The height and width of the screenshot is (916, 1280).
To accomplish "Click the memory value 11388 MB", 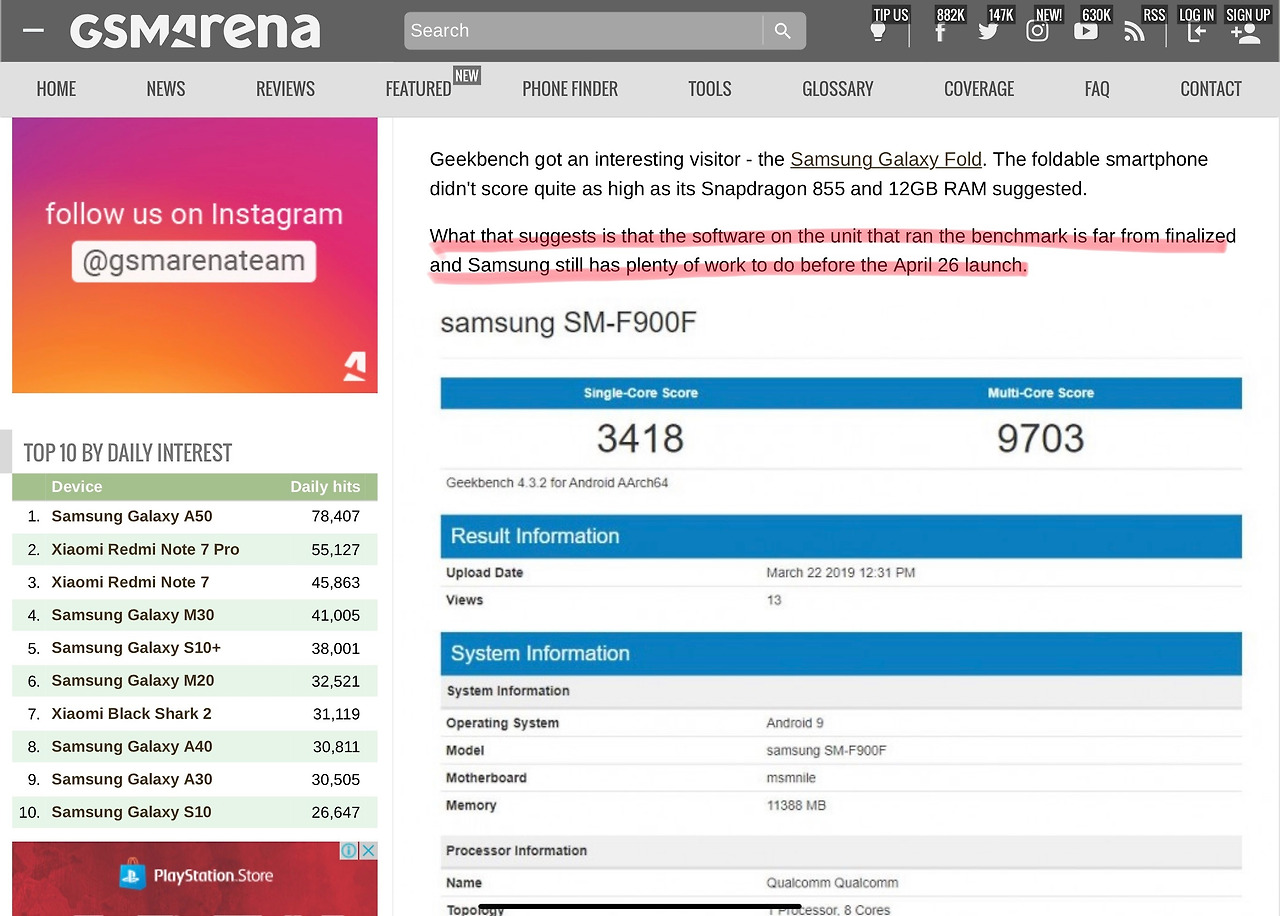I will [x=796, y=805].
